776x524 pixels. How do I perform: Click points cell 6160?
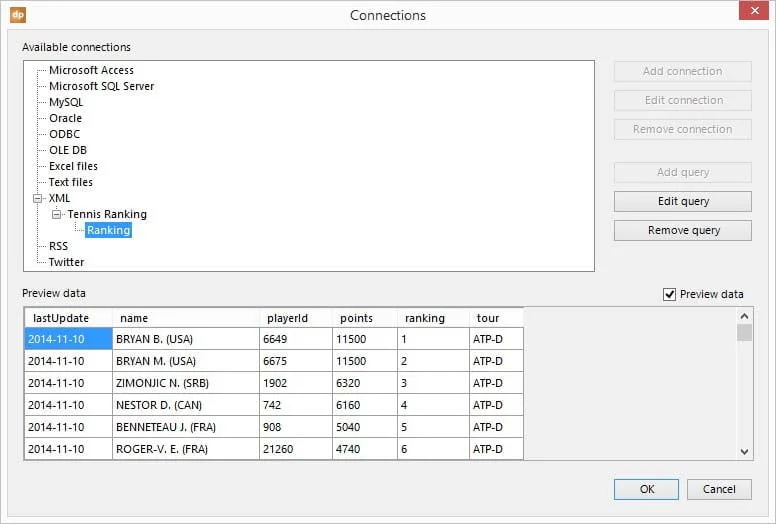pos(365,405)
